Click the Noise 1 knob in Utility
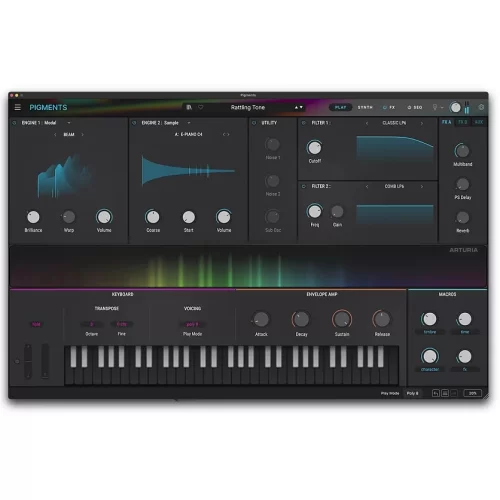 pos(273,145)
